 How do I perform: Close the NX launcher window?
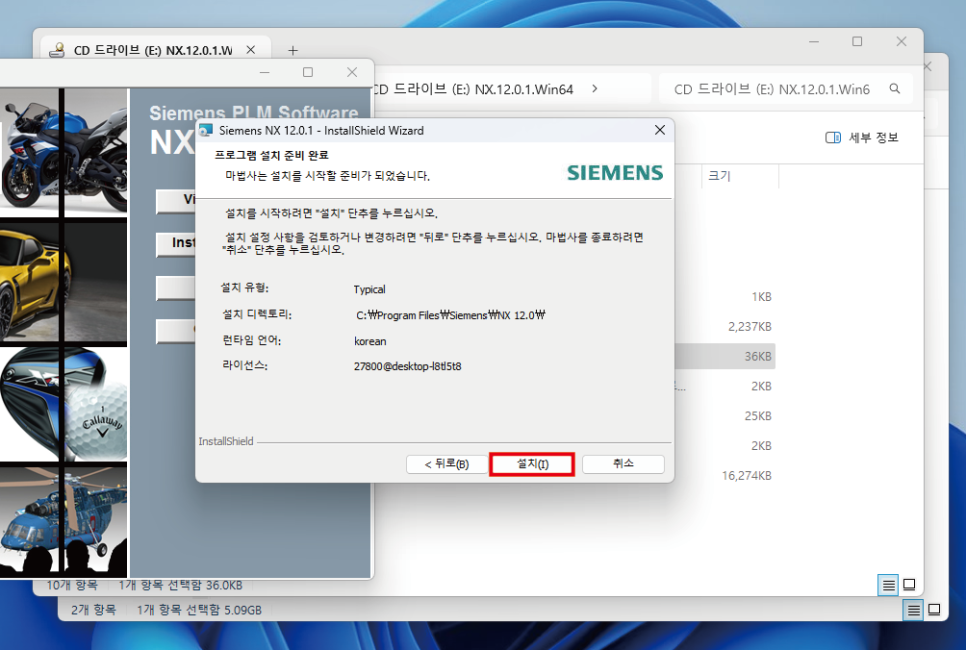352,73
